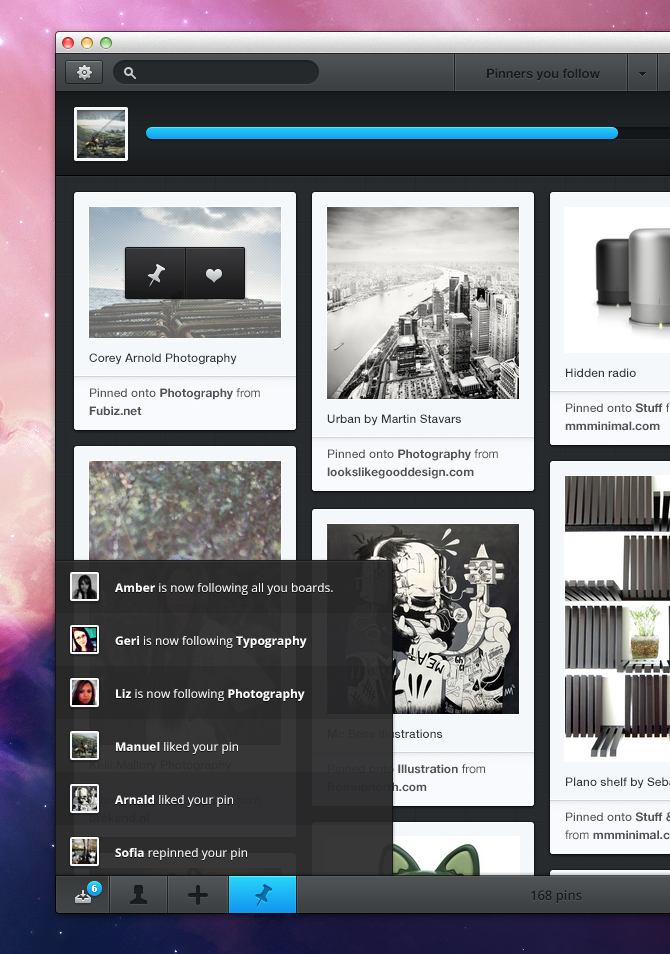Click Liz's avatar in notifications
Viewport: 670px width, 954px height.
(x=85, y=693)
